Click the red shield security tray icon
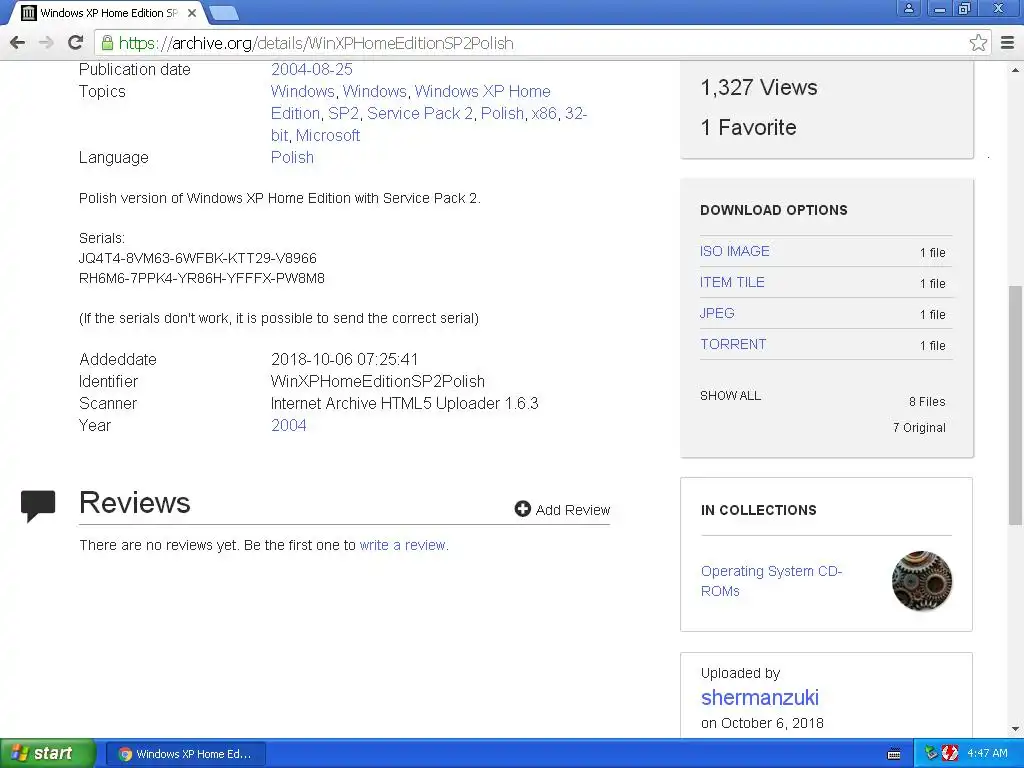The height and width of the screenshot is (768, 1024). pyautogui.click(x=950, y=753)
